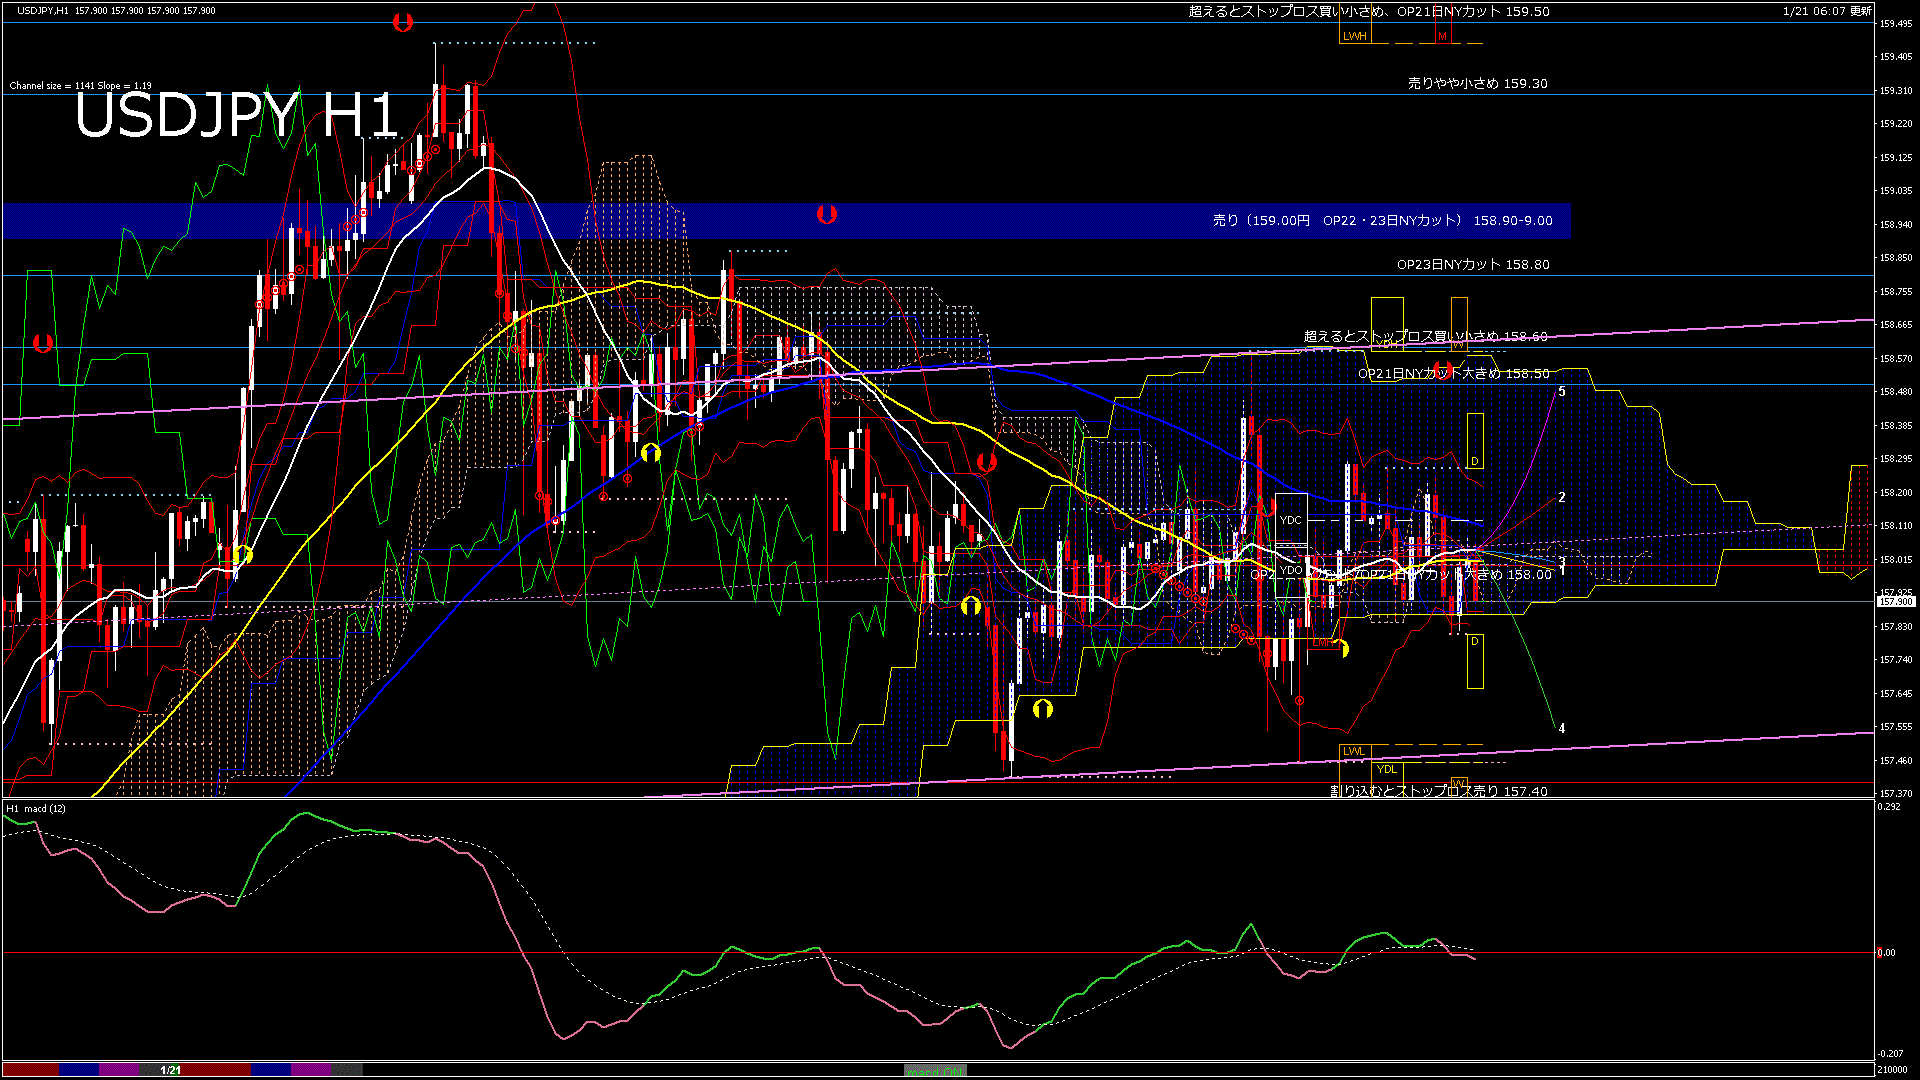Select the YDO label box
The image size is (1920, 1080).
(1291, 570)
